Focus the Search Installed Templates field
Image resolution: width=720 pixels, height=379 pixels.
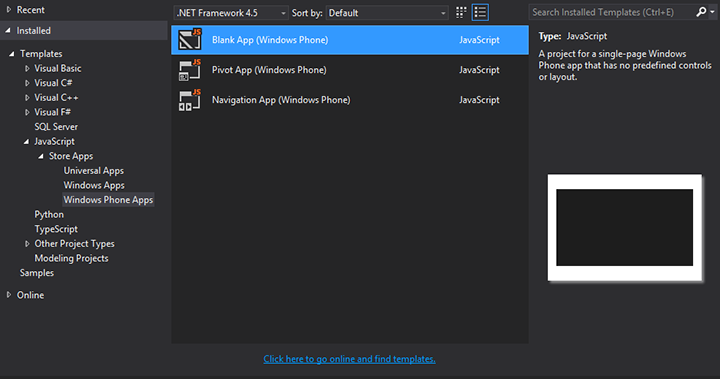pos(613,12)
